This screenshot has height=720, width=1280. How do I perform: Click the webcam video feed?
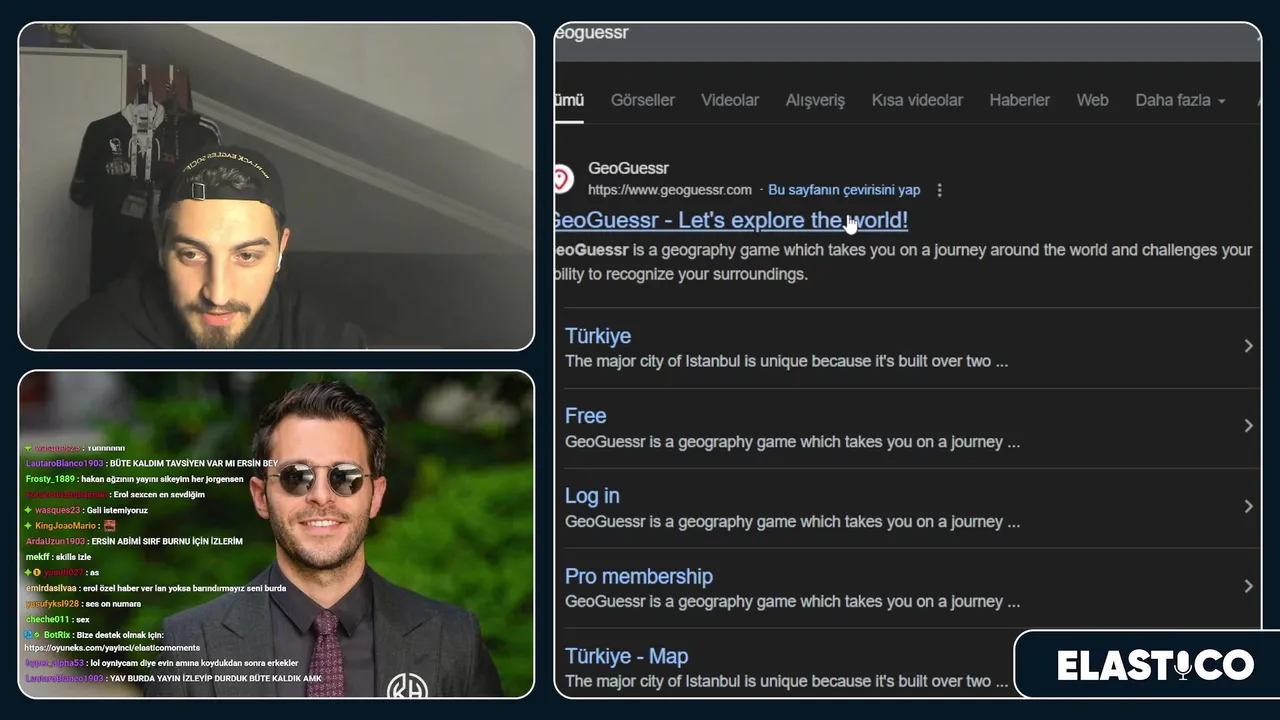click(x=276, y=186)
